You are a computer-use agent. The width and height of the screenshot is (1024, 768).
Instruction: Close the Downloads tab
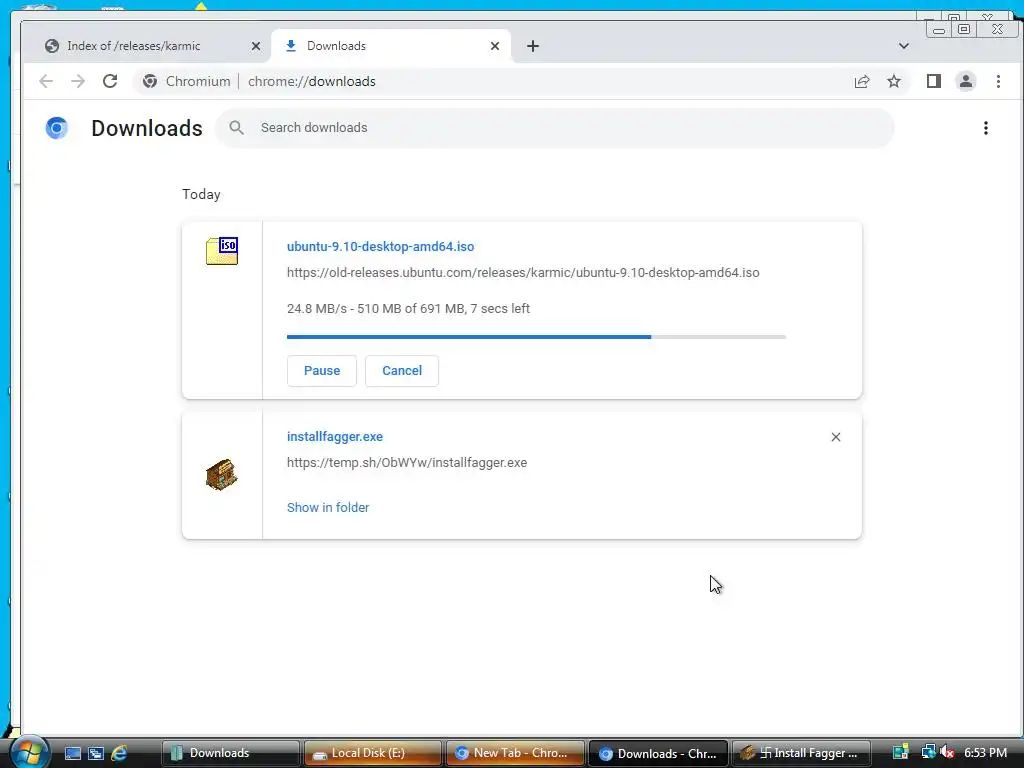(x=494, y=46)
